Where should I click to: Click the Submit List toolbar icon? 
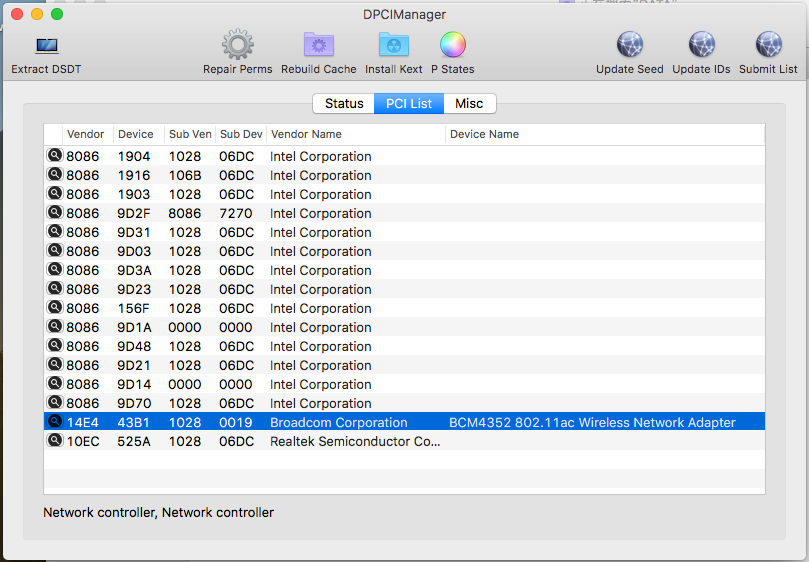pos(768,46)
